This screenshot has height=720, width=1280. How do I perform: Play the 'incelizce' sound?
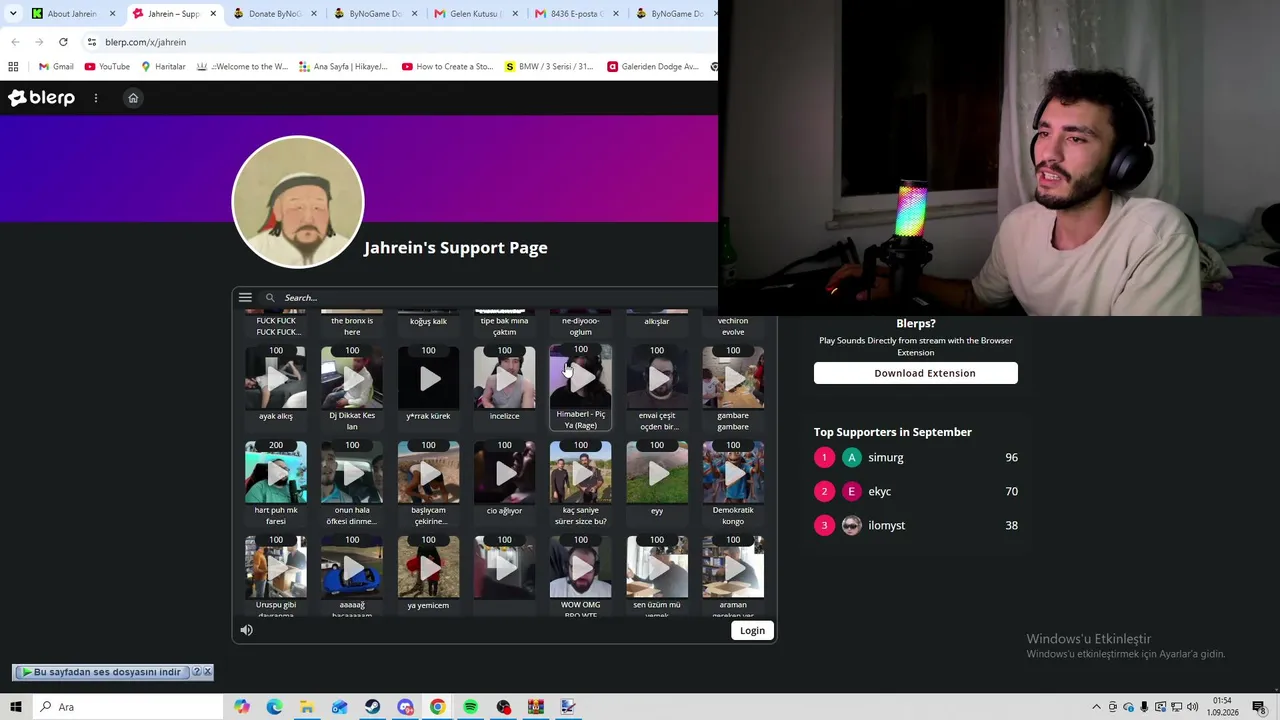click(x=504, y=379)
